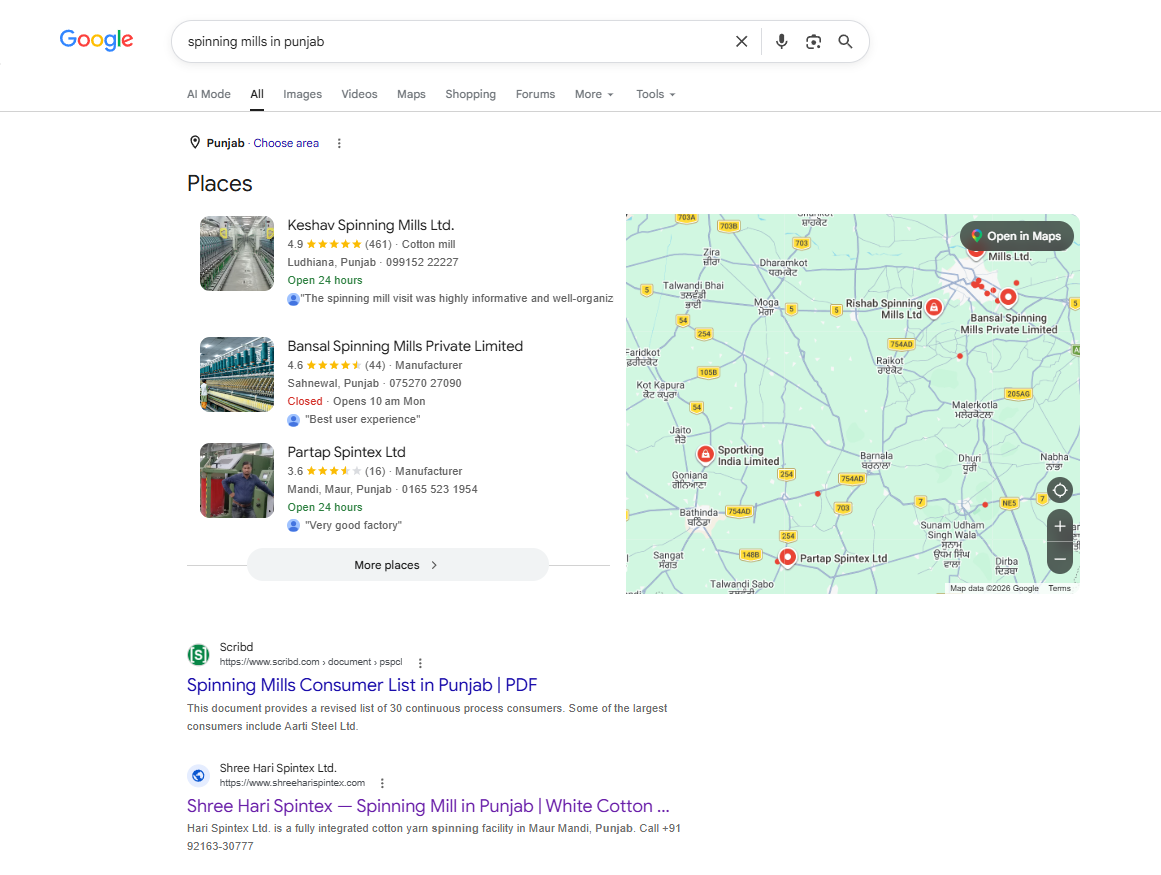1161x875 pixels.
Task: Click reviewer avatar on Keshav Spinning review
Action: tap(293, 299)
